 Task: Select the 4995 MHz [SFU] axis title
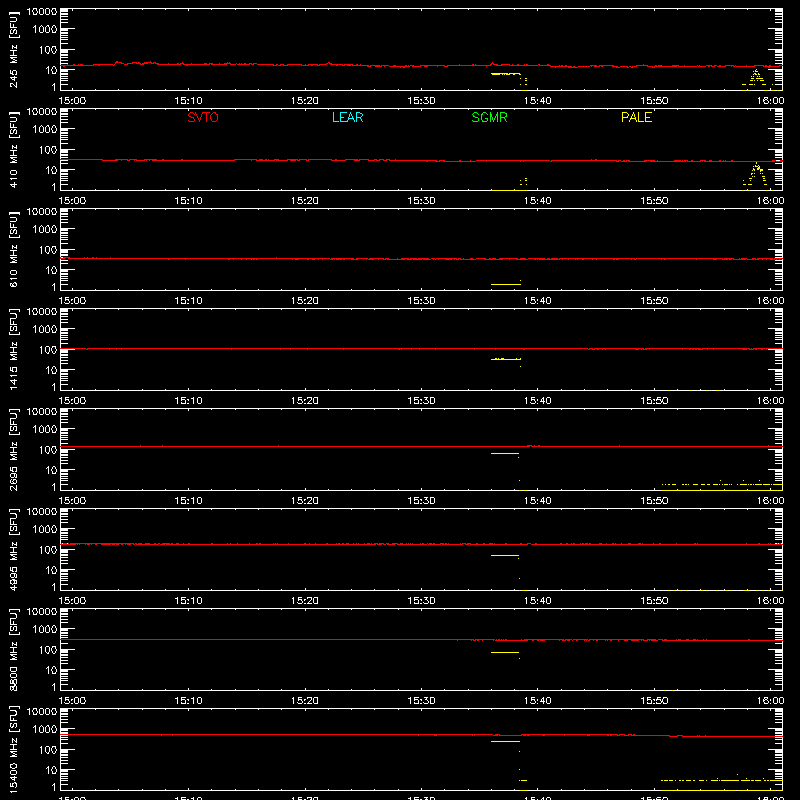[x=14, y=549]
